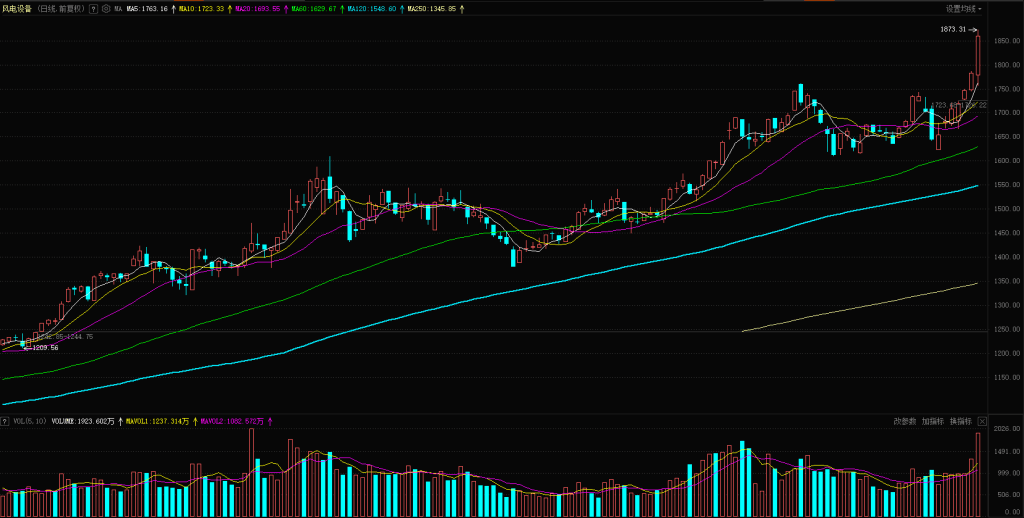This screenshot has height=518, width=1024.
Task: Click the 1209.56 low price marker
Action: (45, 347)
